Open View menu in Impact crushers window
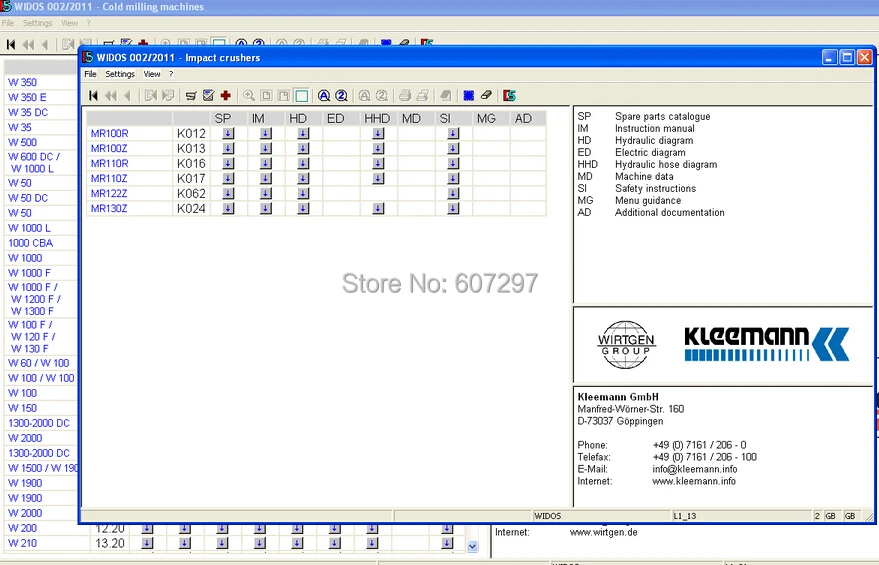Image resolution: width=879 pixels, height=565 pixels. [152, 74]
